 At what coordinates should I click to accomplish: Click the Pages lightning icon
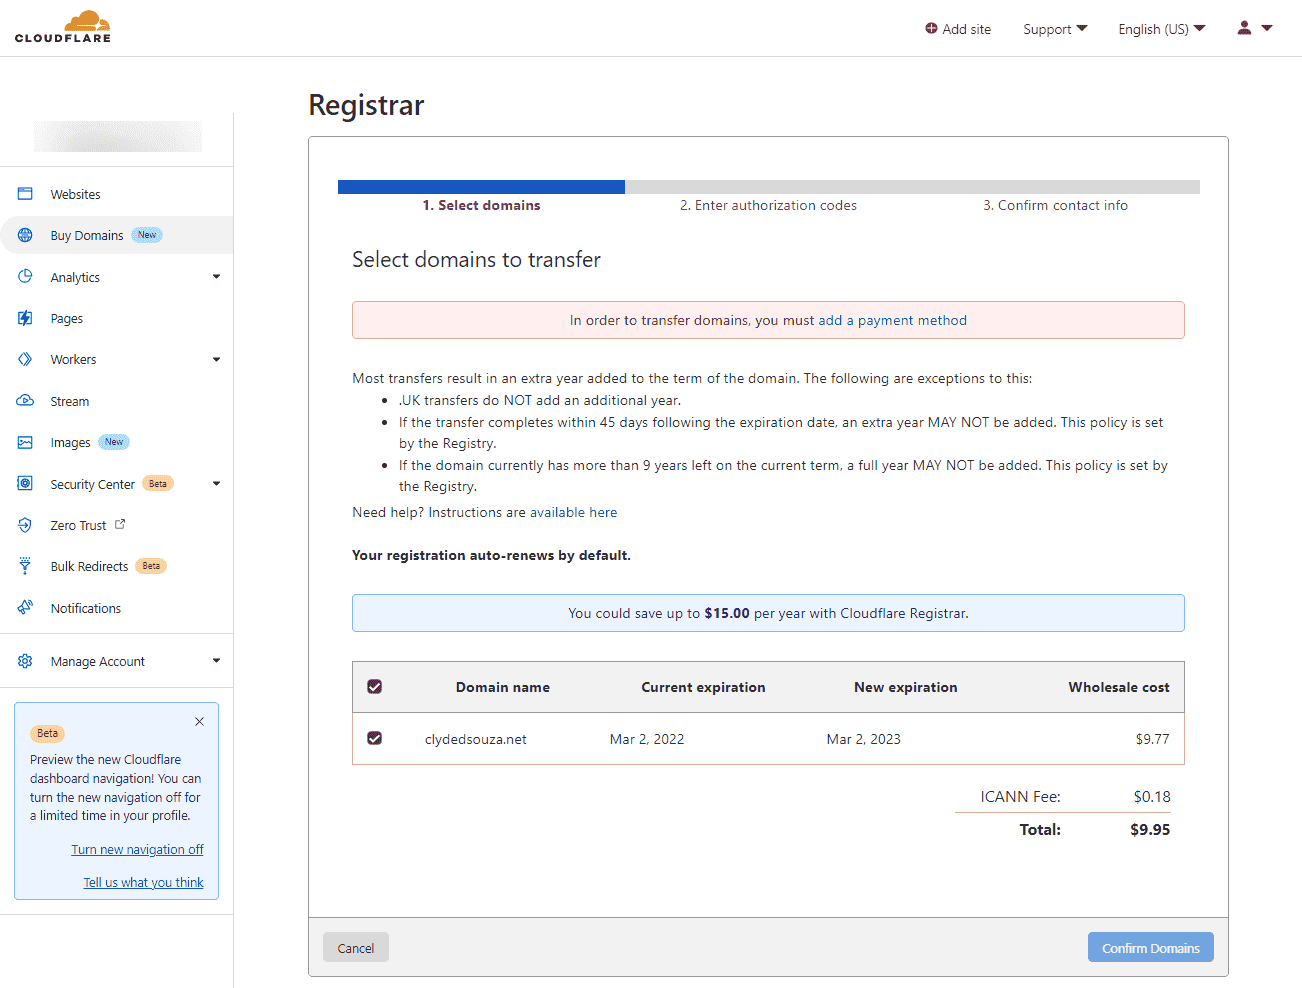pyautogui.click(x=25, y=318)
